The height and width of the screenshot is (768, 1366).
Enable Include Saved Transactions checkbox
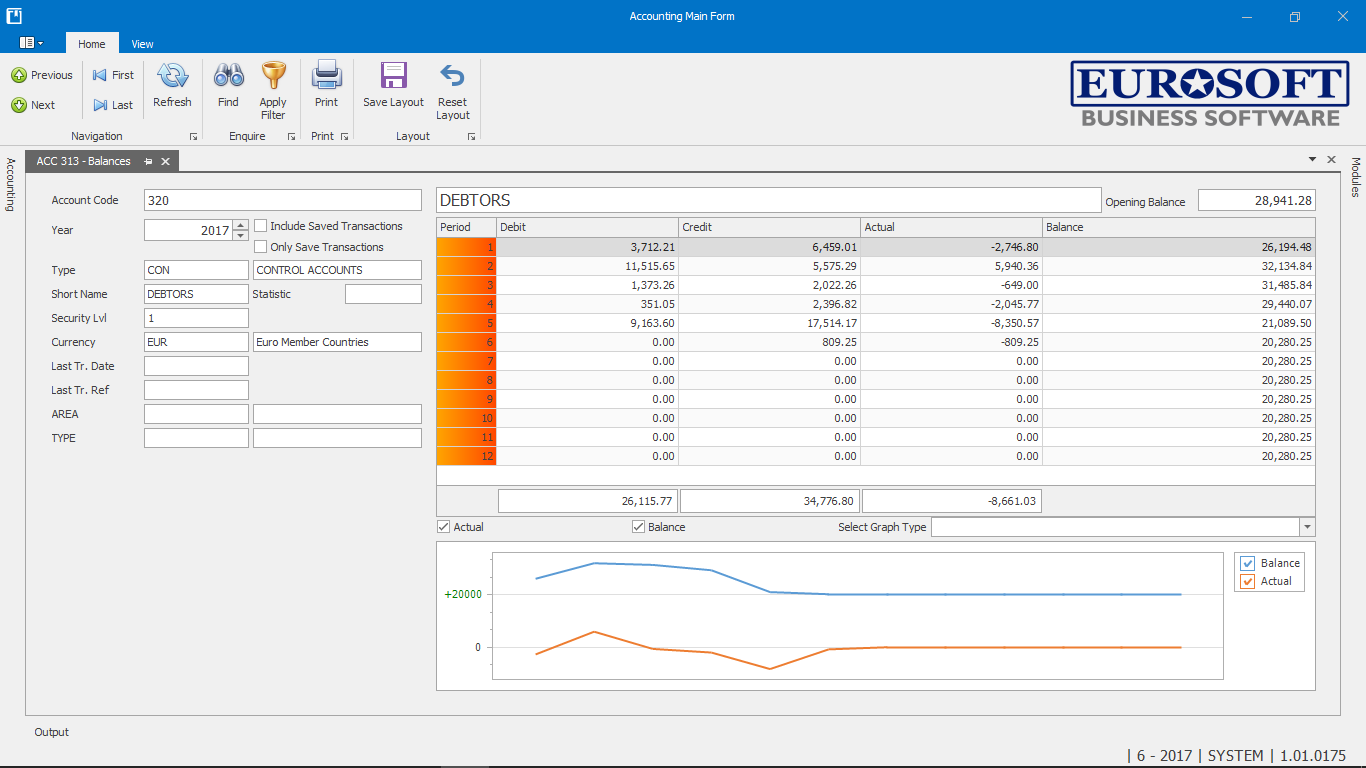[x=261, y=226]
